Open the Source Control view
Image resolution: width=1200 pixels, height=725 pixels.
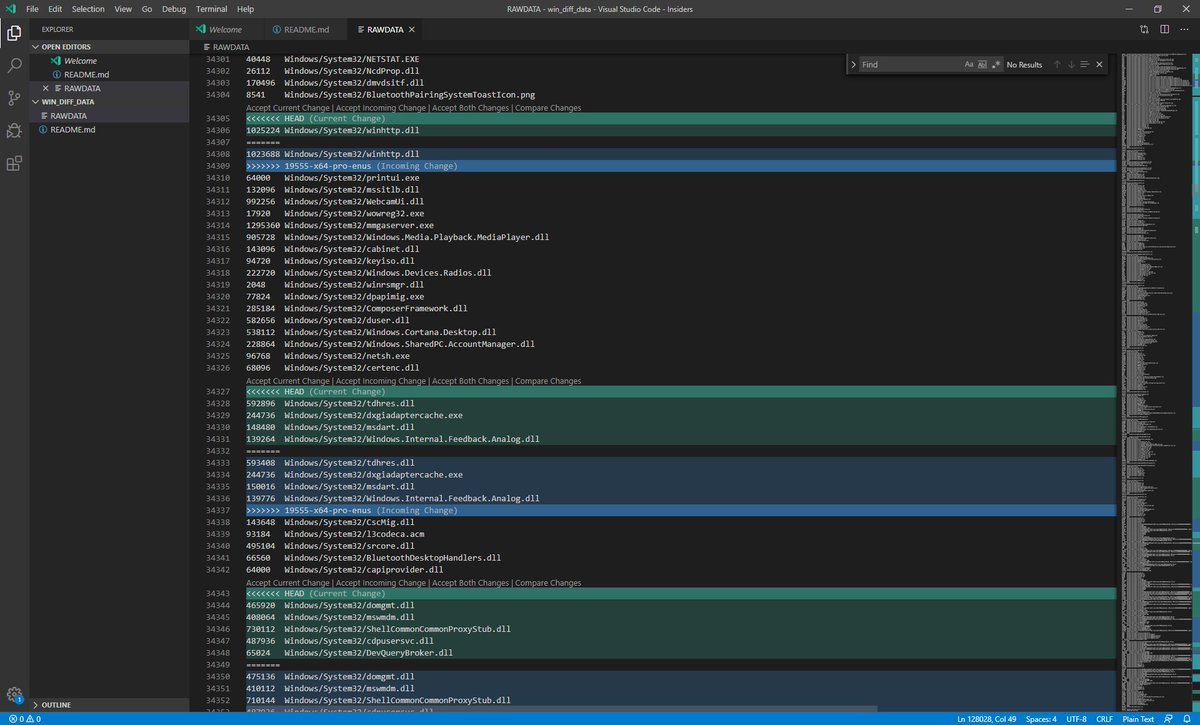coord(14,98)
